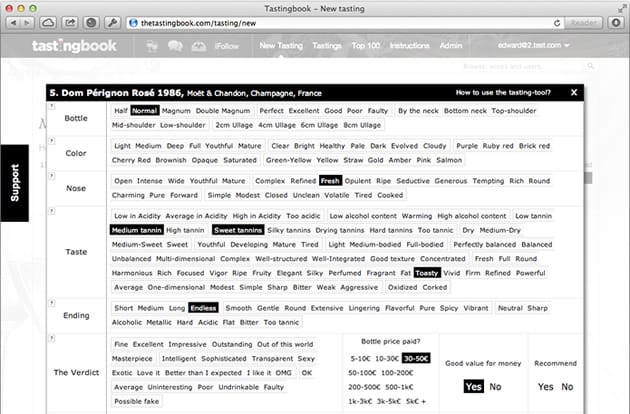630x414 pixels.
Task: Focus the Safari address bar
Action: pos(341,23)
